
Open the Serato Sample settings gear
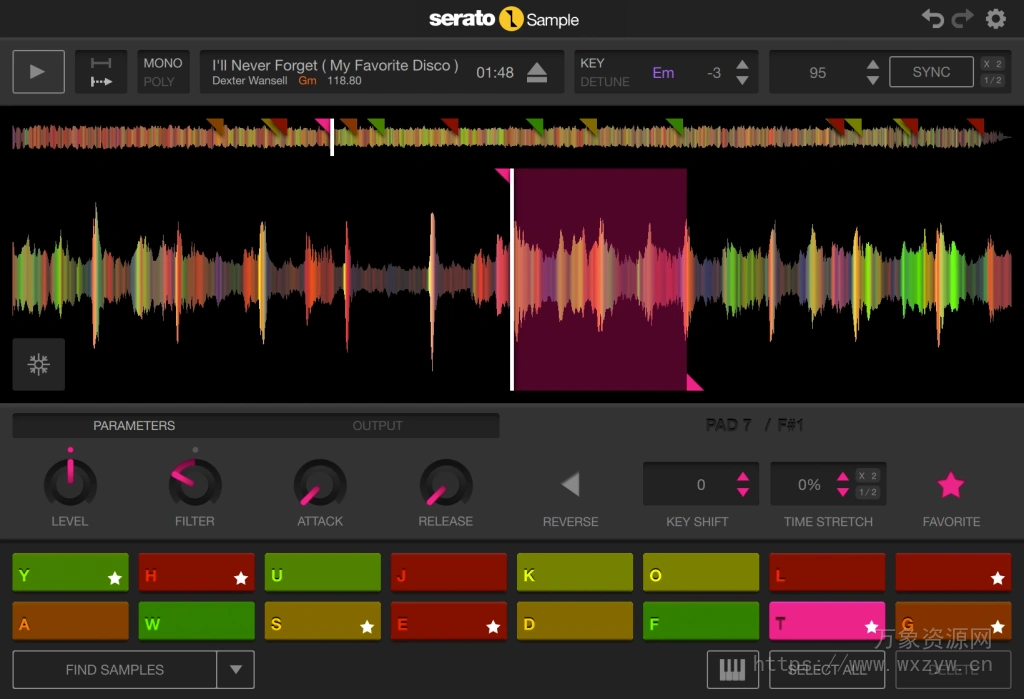pyautogui.click(x=995, y=18)
